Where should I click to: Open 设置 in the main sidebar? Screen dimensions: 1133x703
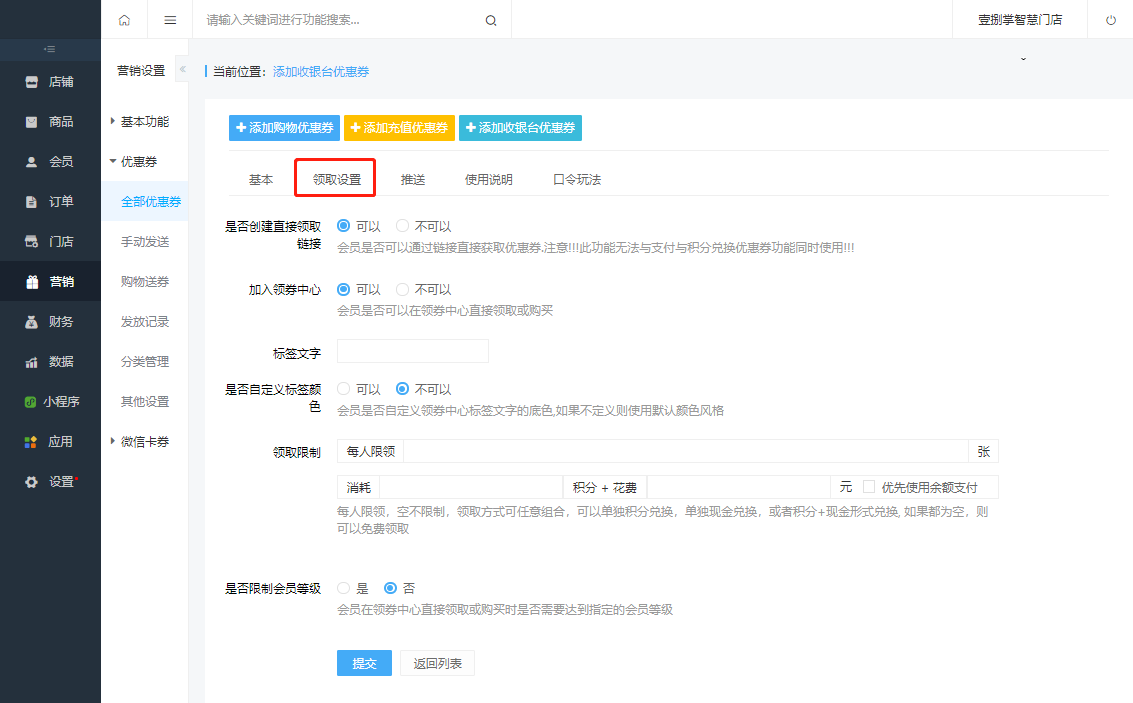tap(50, 481)
